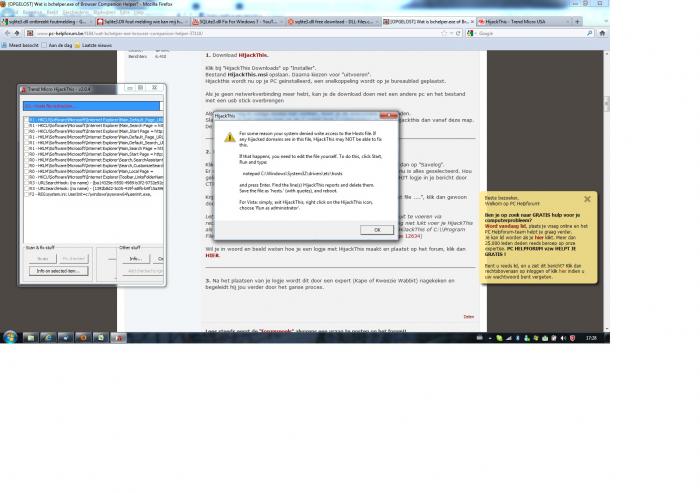Click the HijackThis link in step 1
Viewport: 700px width, 493px height.
253,55
